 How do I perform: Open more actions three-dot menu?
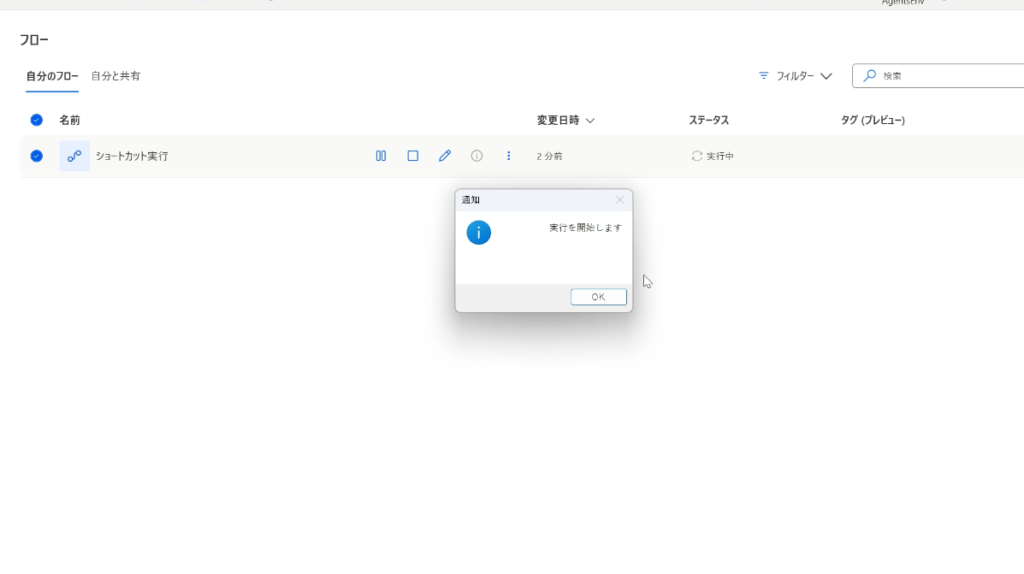pos(509,156)
